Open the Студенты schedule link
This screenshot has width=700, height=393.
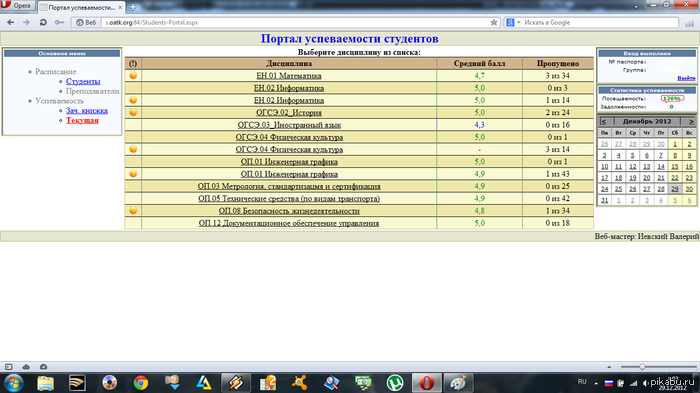83,81
